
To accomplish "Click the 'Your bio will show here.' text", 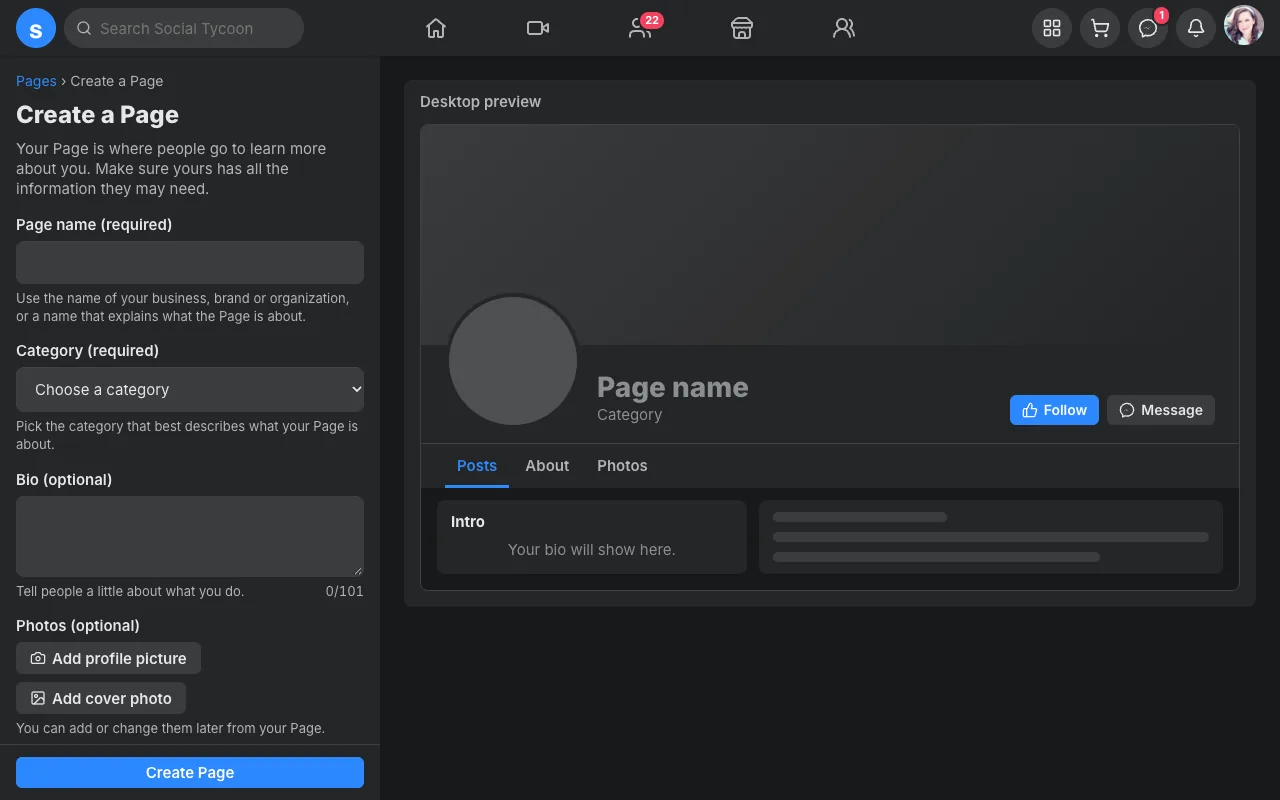I will [592, 550].
